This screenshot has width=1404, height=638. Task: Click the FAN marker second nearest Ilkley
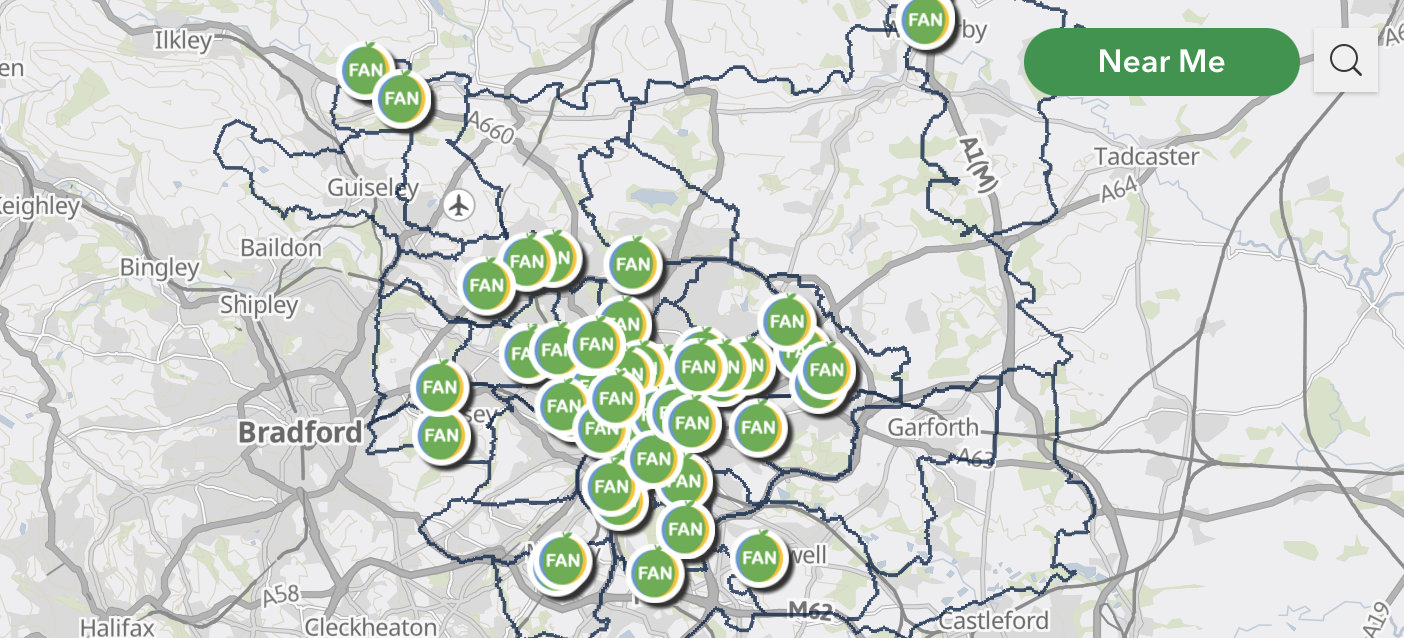(402, 98)
